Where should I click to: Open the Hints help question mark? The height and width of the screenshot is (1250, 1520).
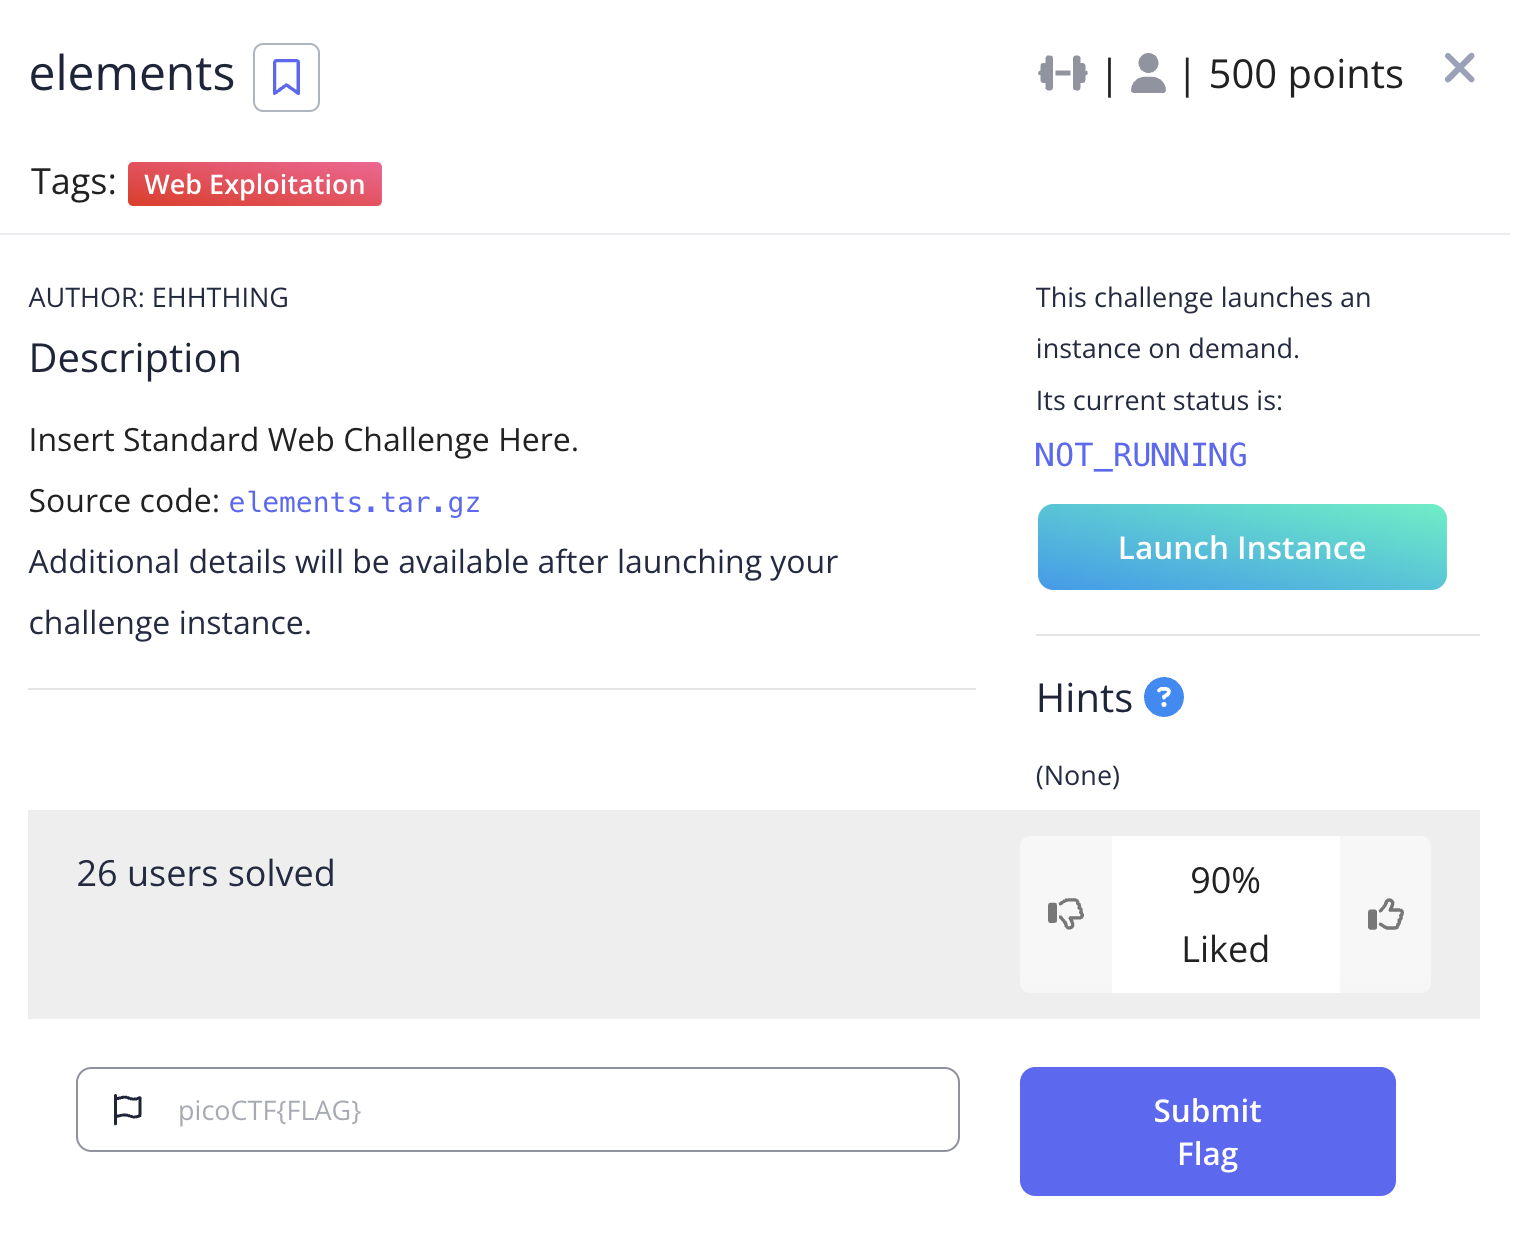[x=1163, y=697]
